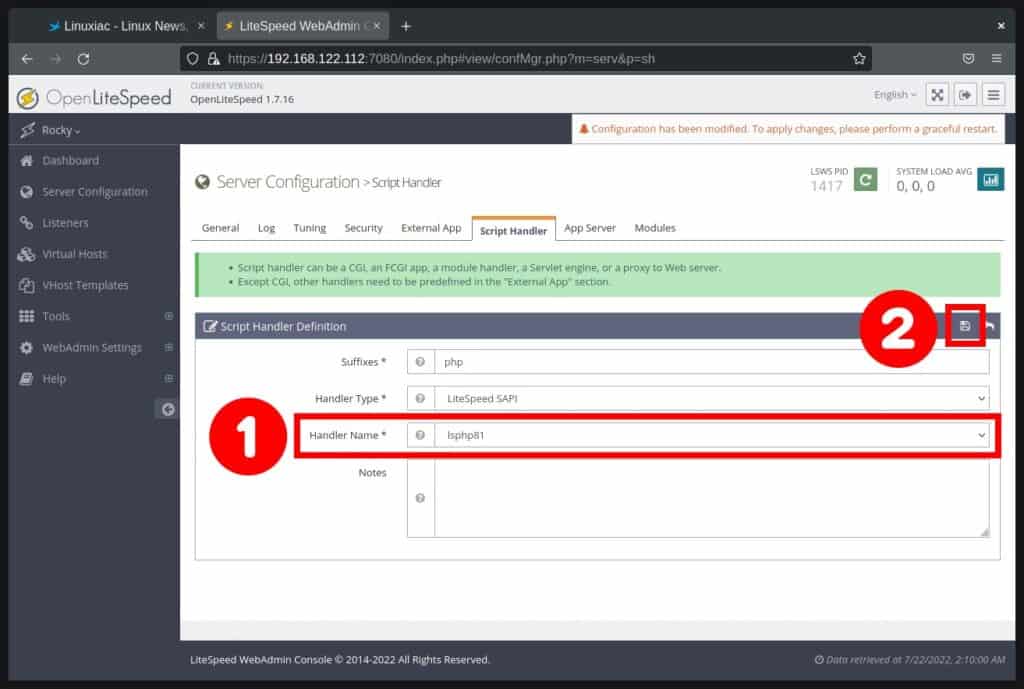Click the padlock site security icon
This screenshot has width=1024, height=689.
click(x=213, y=59)
